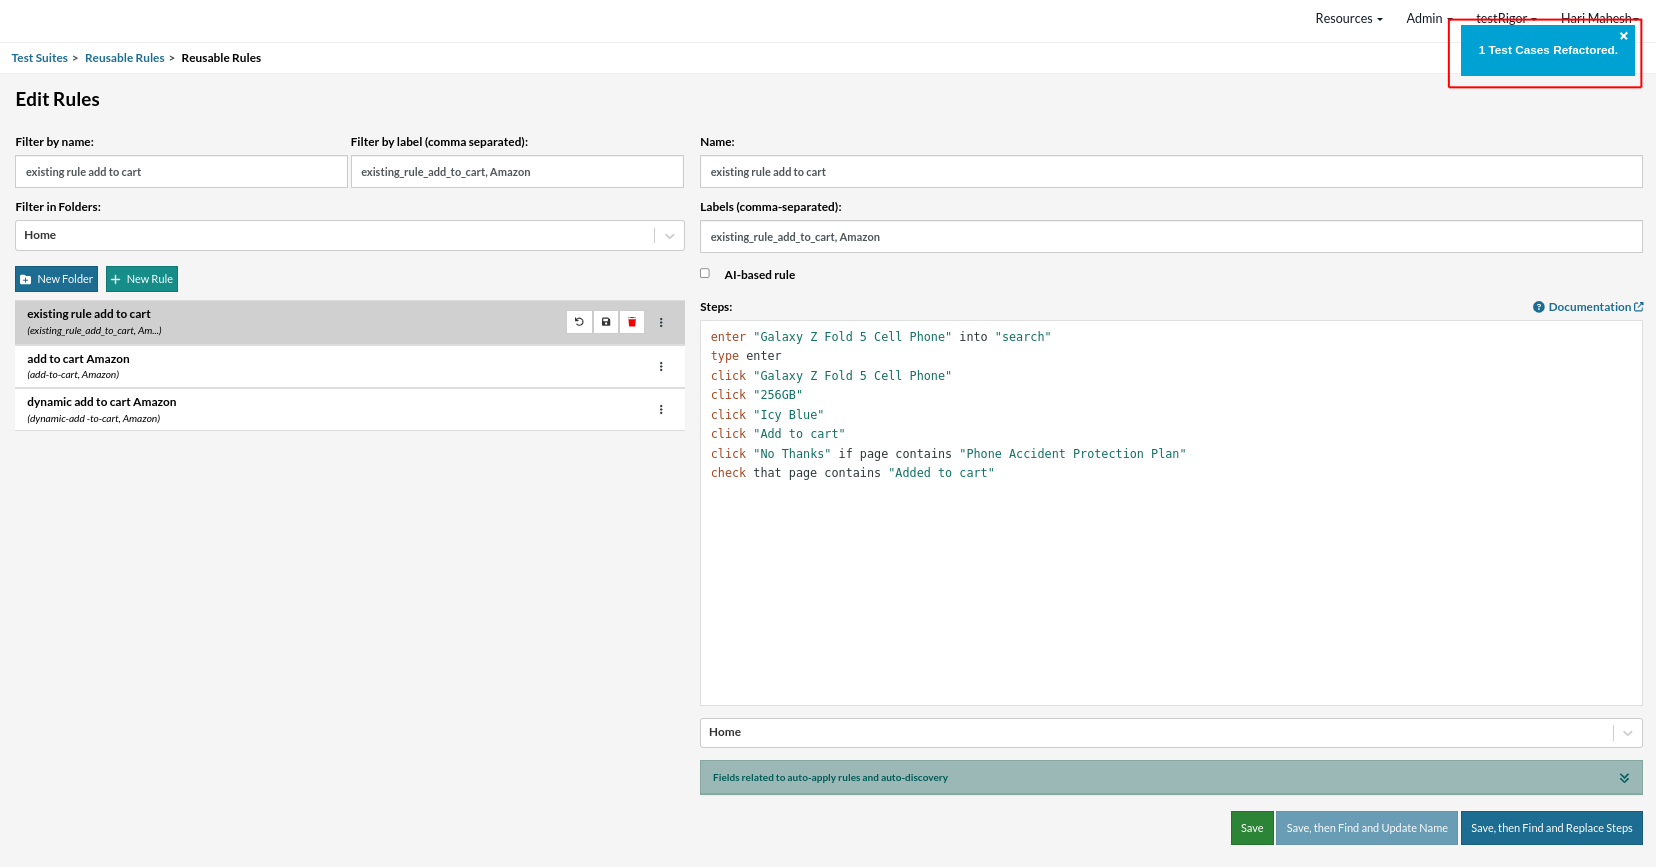Open the Admin menu
The height and width of the screenshot is (867, 1656).
(1427, 19)
